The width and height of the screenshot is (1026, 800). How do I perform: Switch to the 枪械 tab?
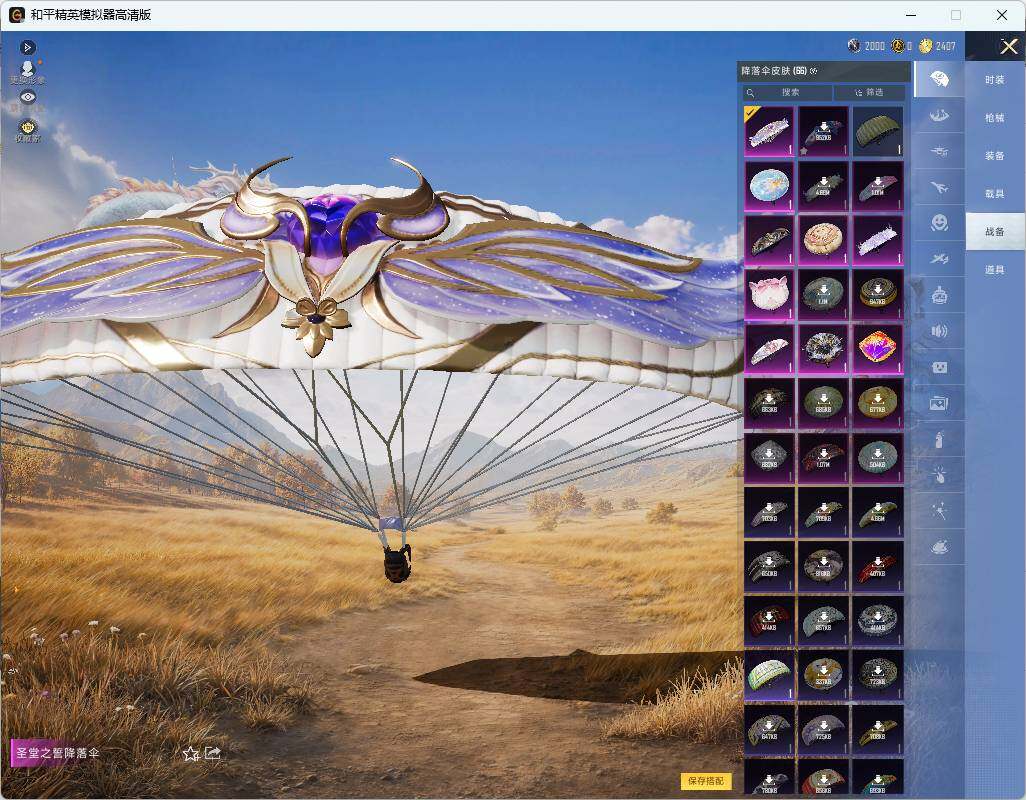pos(995,118)
